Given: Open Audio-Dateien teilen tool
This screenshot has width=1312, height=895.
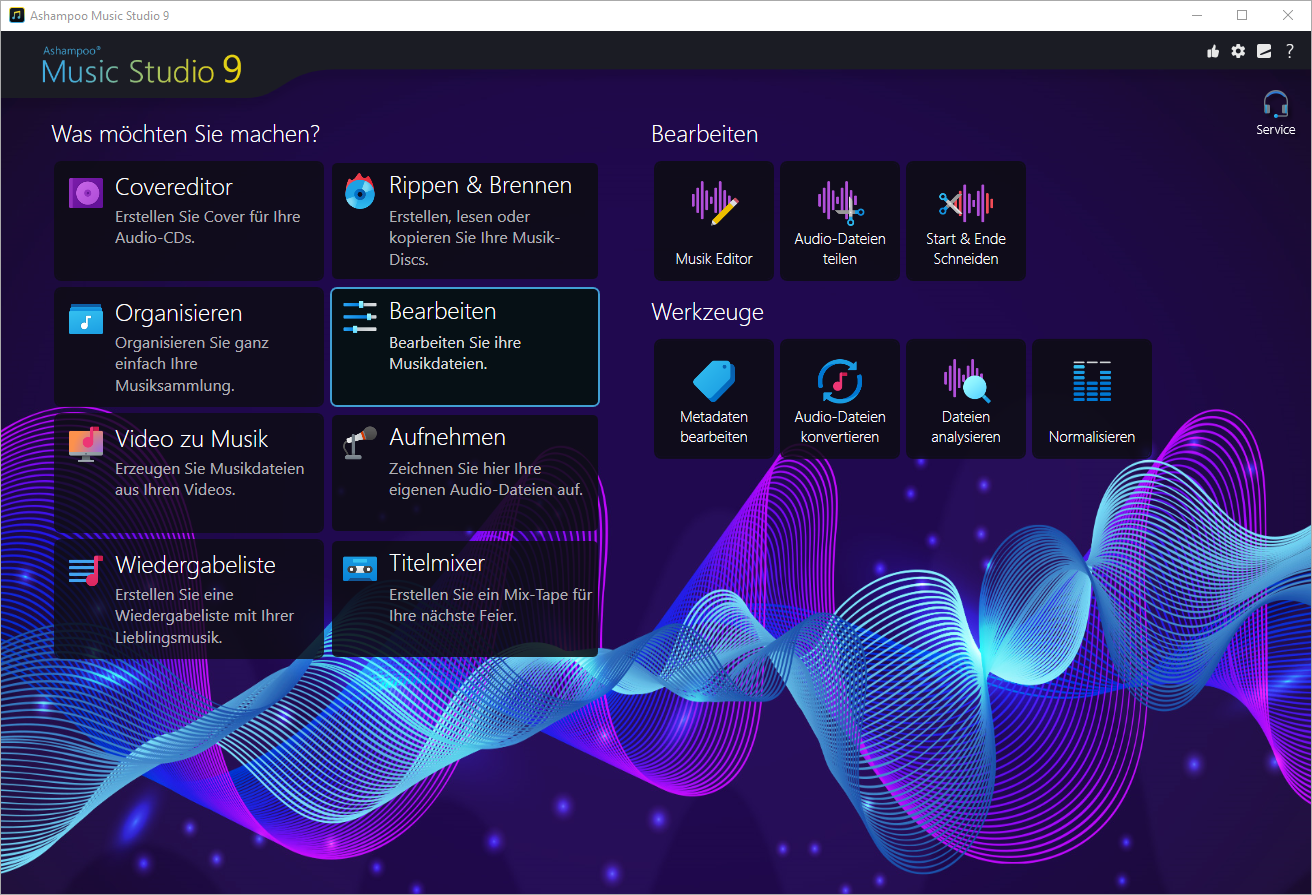Looking at the screenshot, I should click(840, 221).
